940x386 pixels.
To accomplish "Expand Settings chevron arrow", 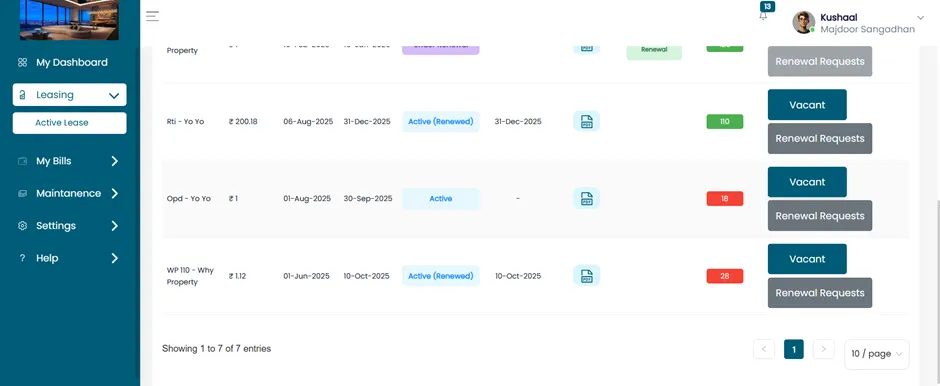I will coord(115,226).
